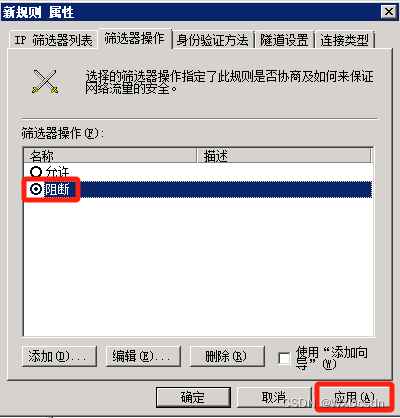
Task: Sort by the 名称 column header
Action: tap(110, 156)
